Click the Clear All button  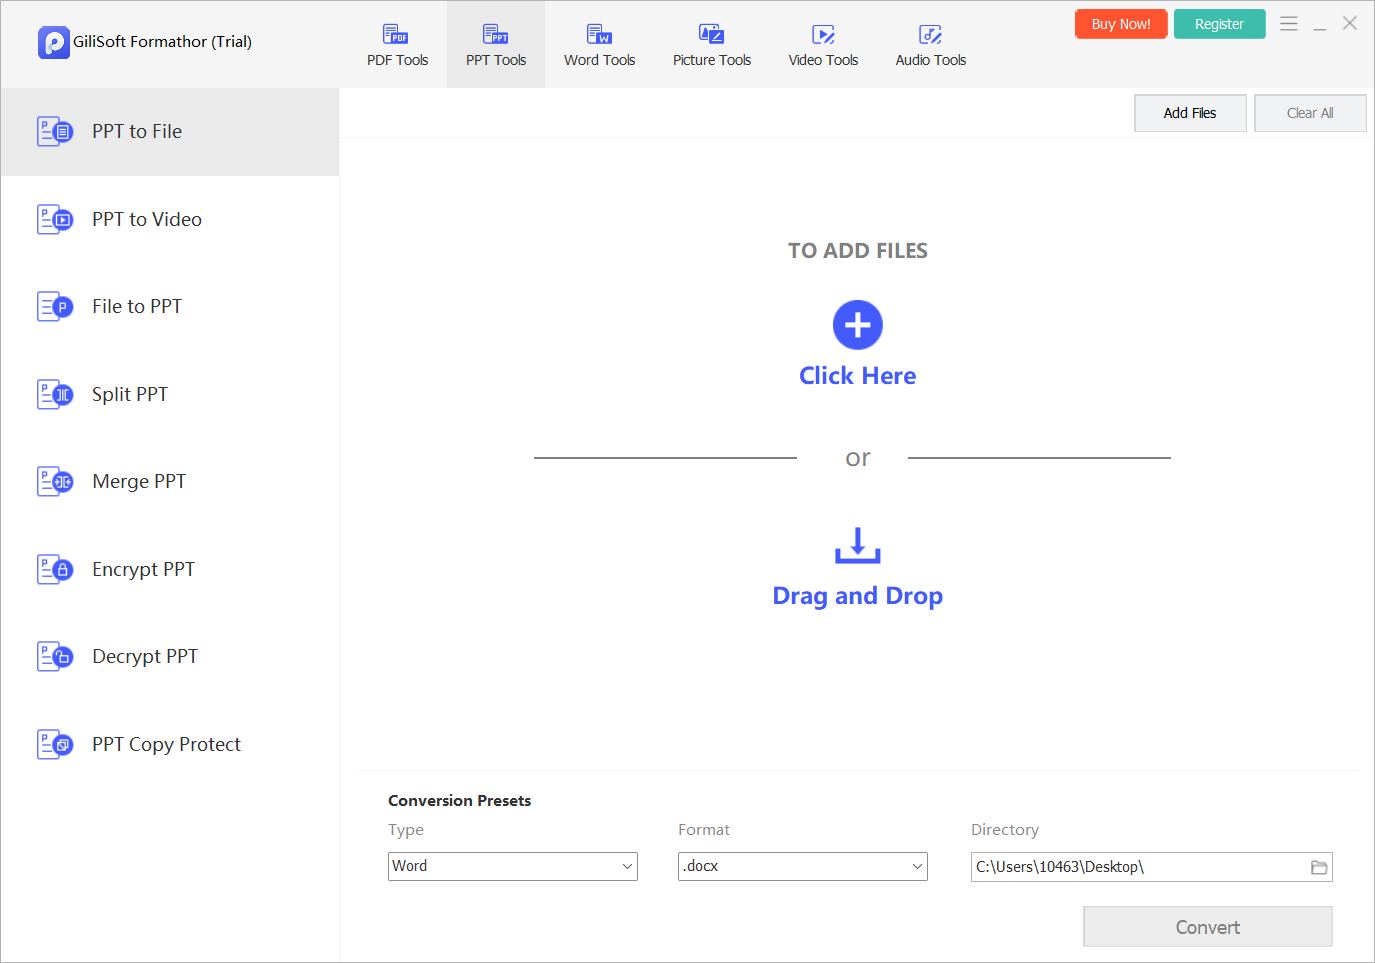coord(1310,113)
